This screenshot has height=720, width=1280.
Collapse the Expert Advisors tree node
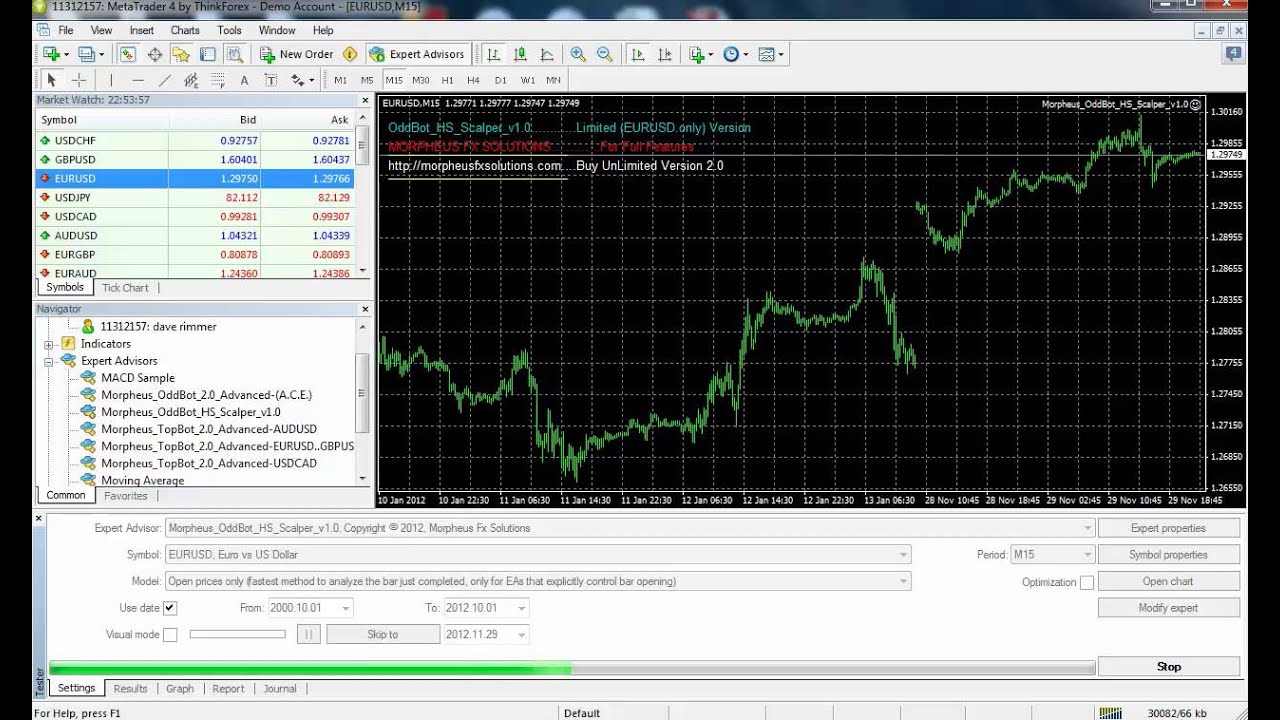click(x=48, y=361)
